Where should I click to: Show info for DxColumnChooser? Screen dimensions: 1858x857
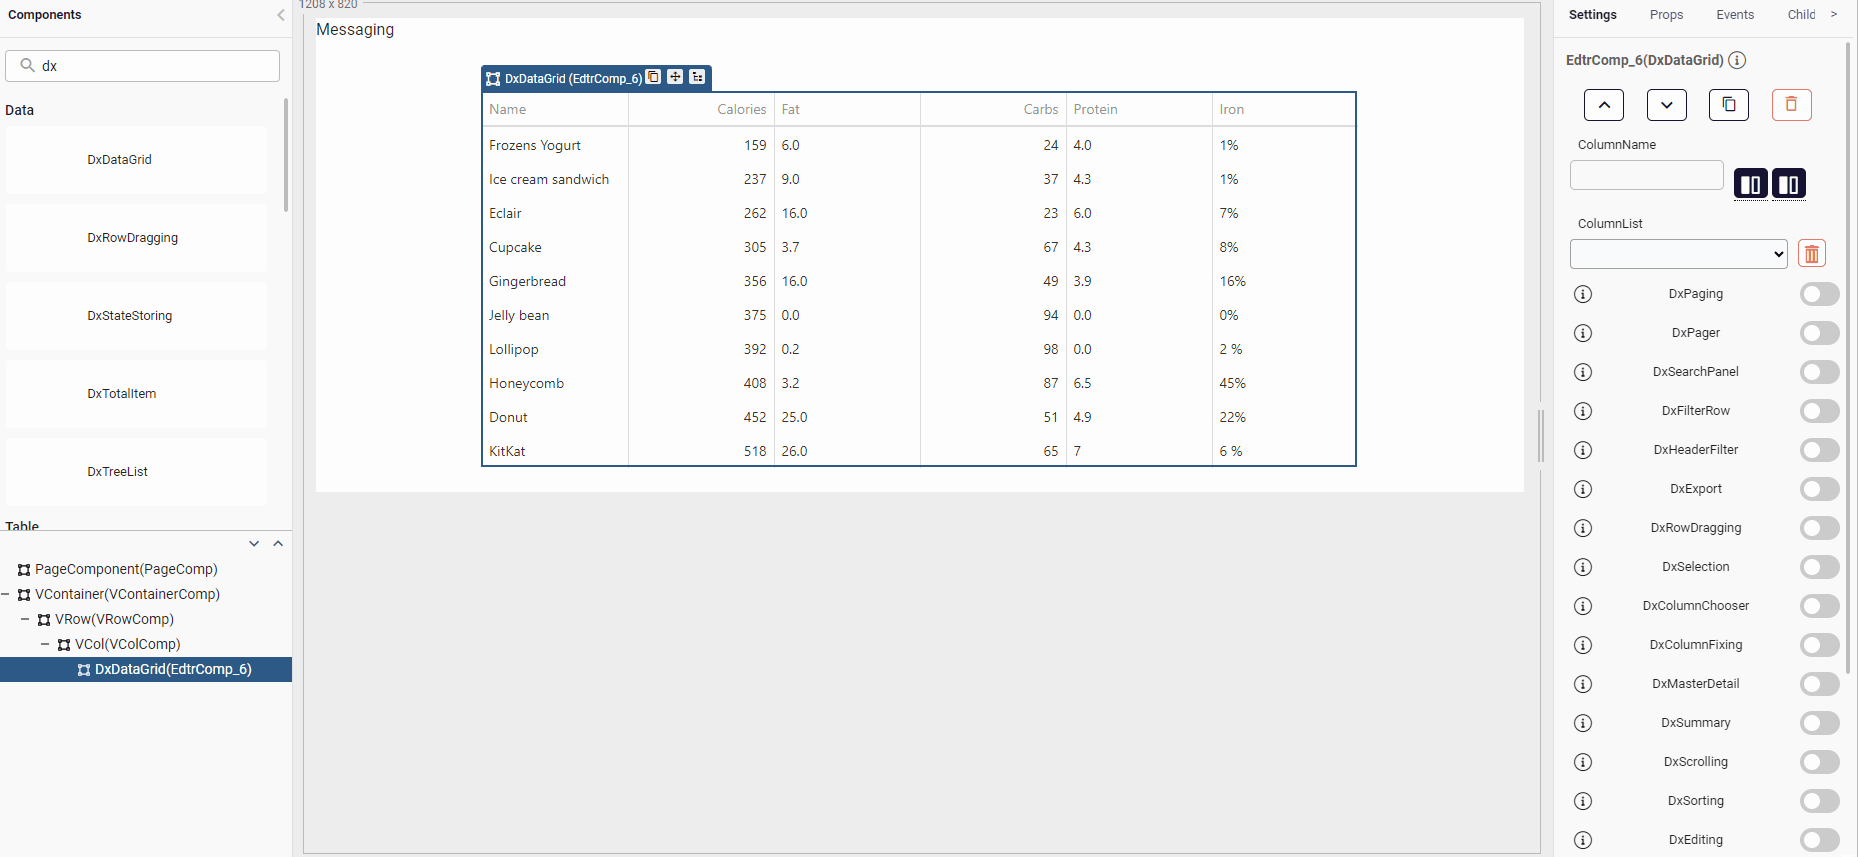1583,606
